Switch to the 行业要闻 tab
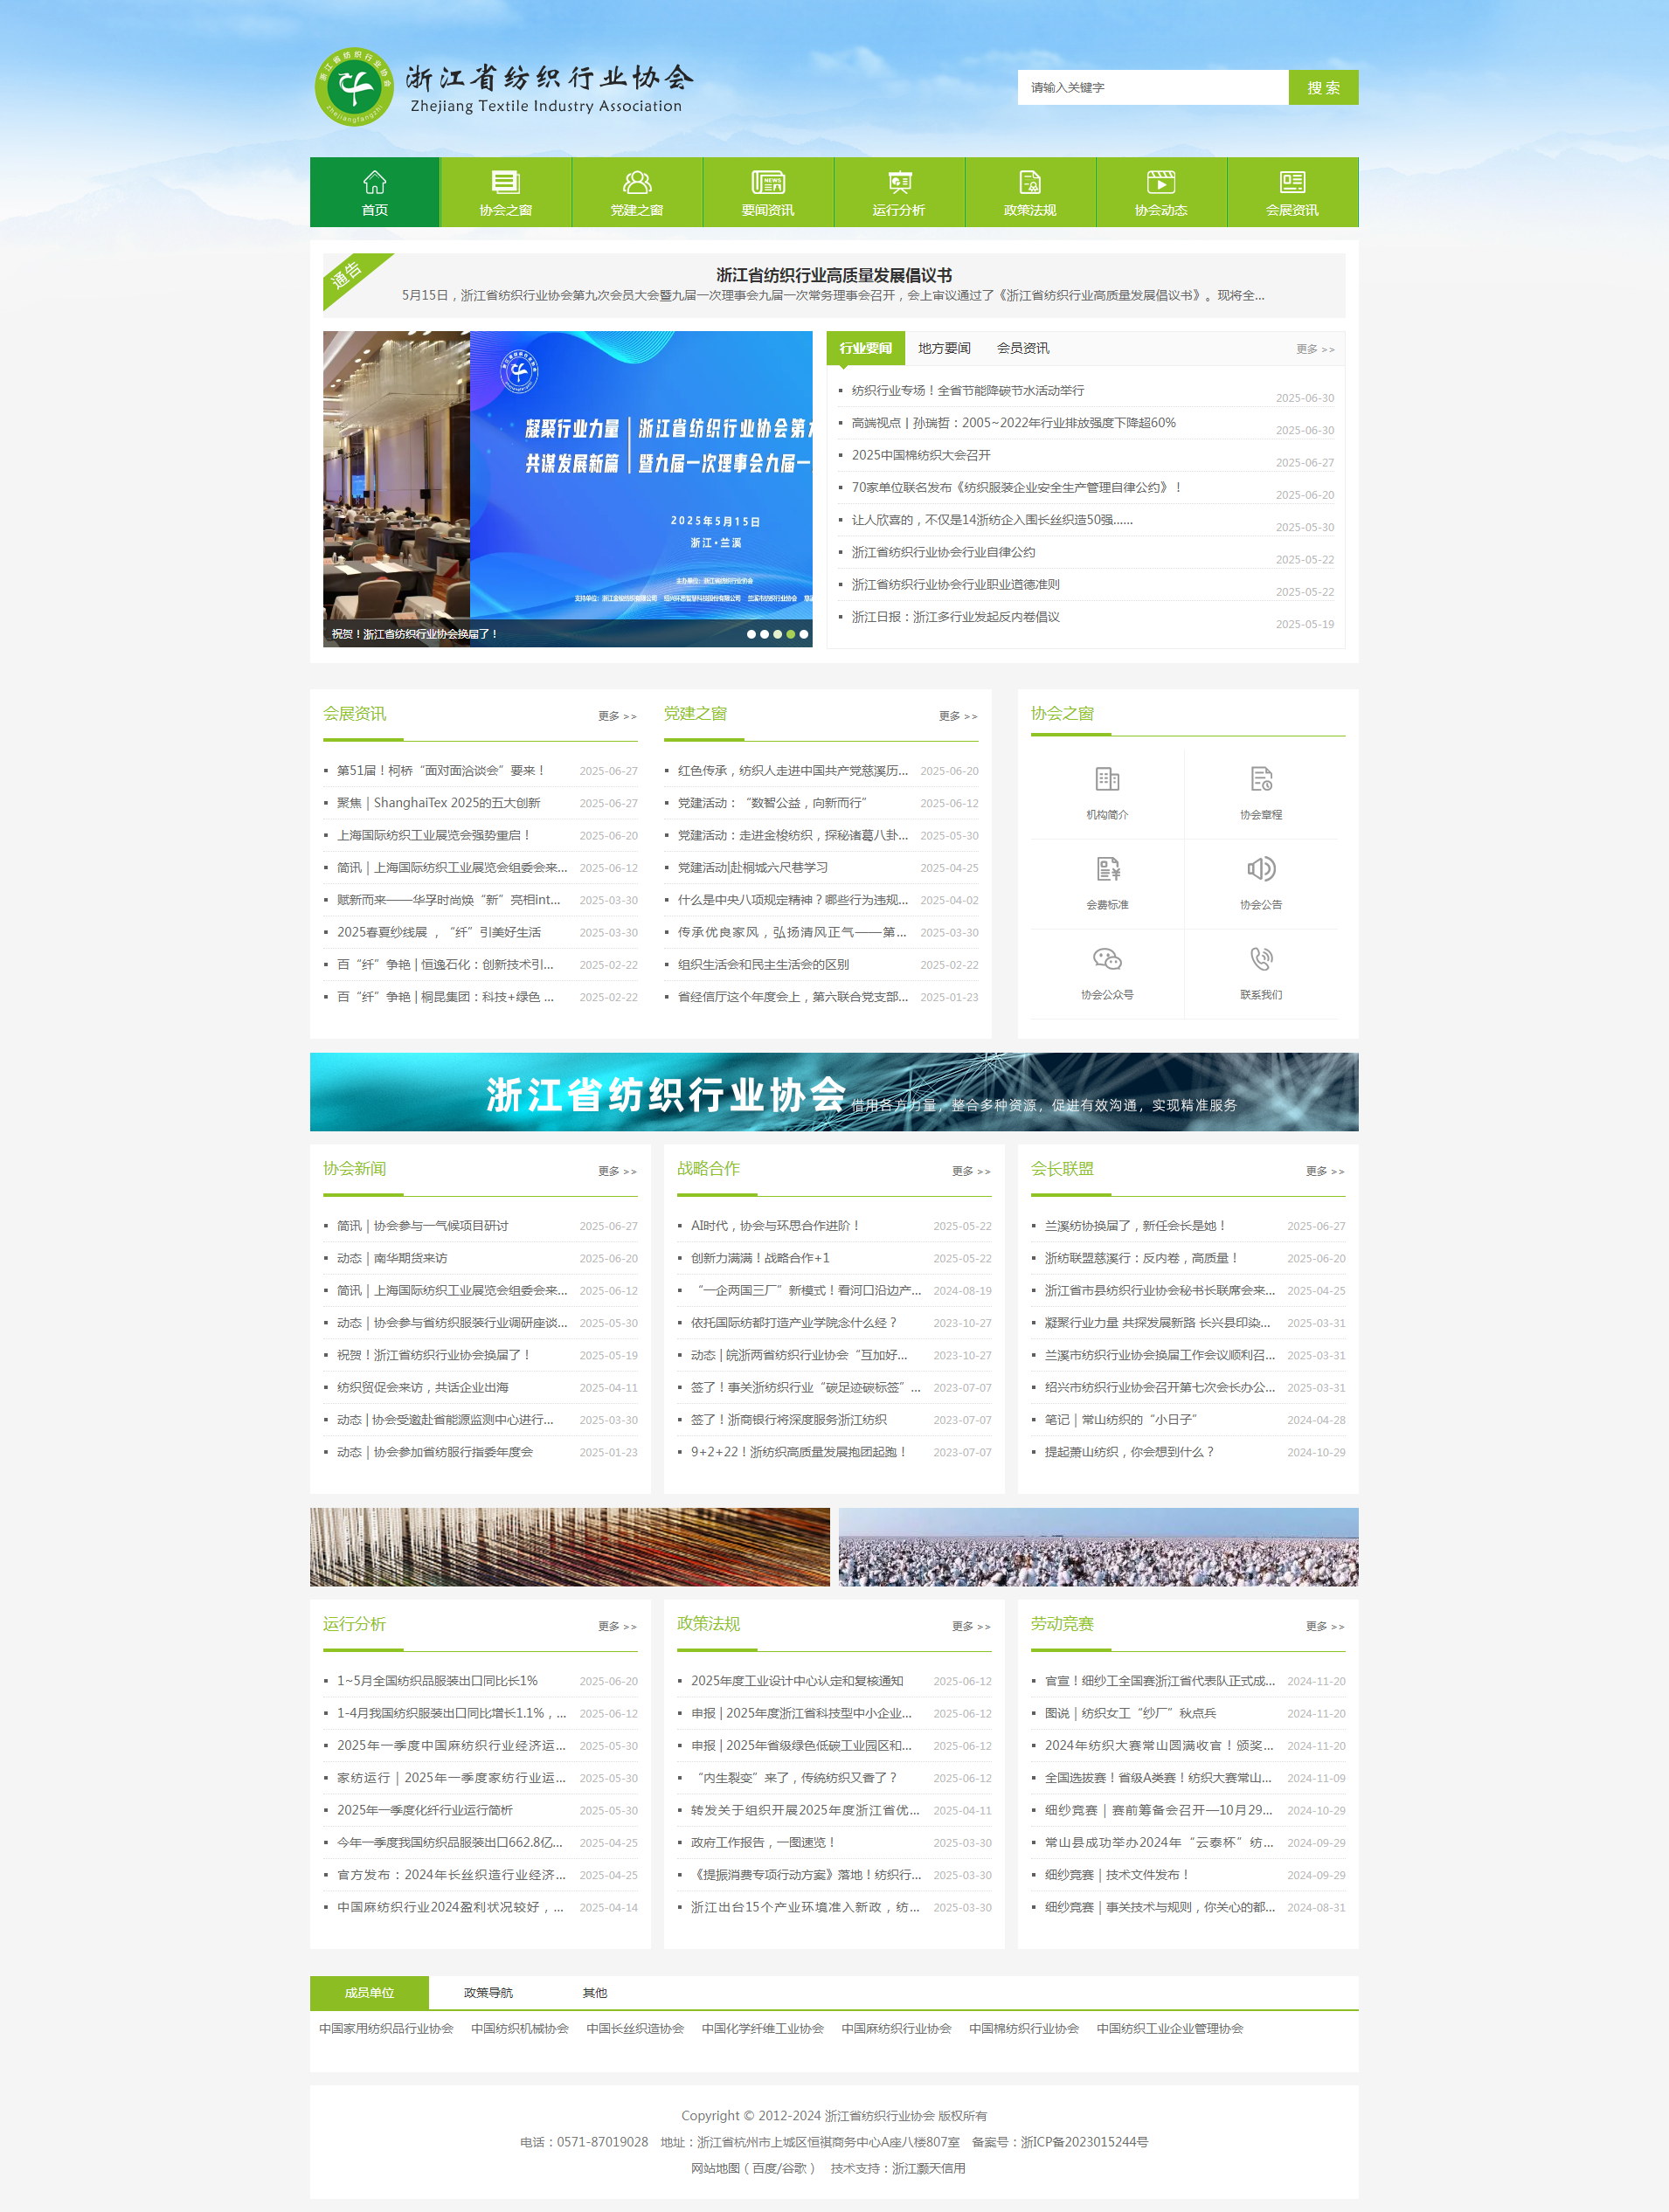The width and height of the screenshot is (1669, 2212). point(865,348)
